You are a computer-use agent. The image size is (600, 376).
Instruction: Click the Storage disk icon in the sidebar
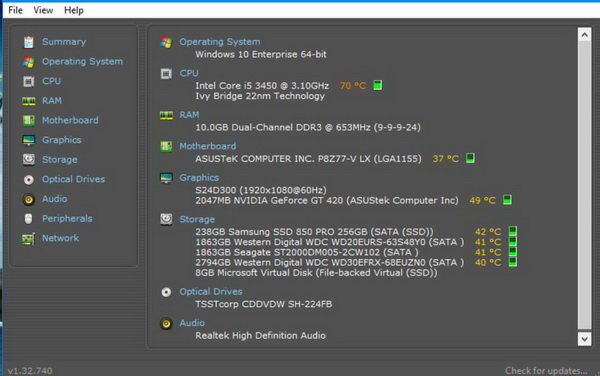(x=29, y=160)
